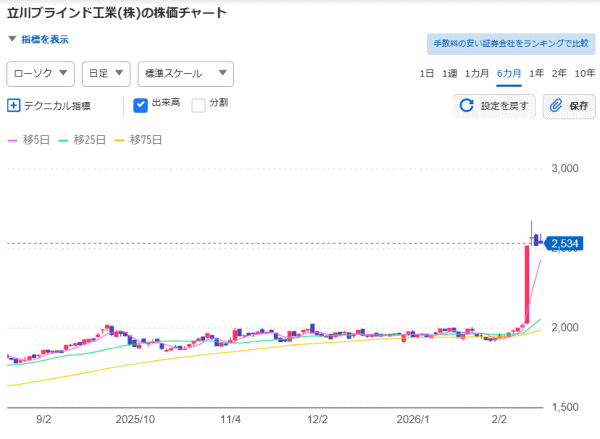Open the 指標を表示 link
The height and width of the screenshot is (439, 600).
pos(45,39)
